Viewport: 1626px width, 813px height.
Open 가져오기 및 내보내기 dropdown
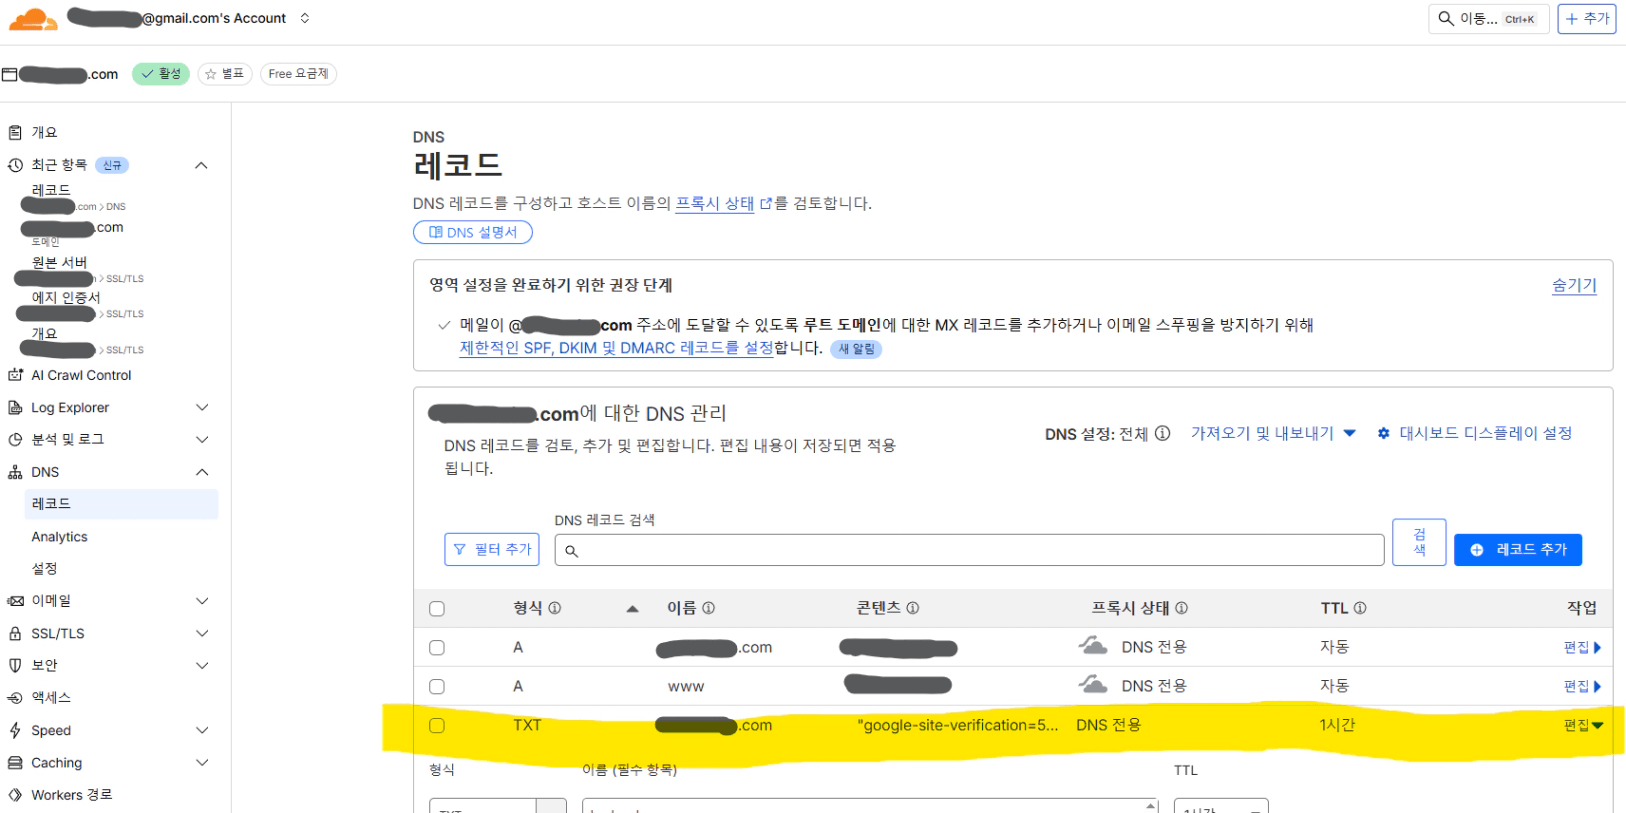pos(1273,433)
